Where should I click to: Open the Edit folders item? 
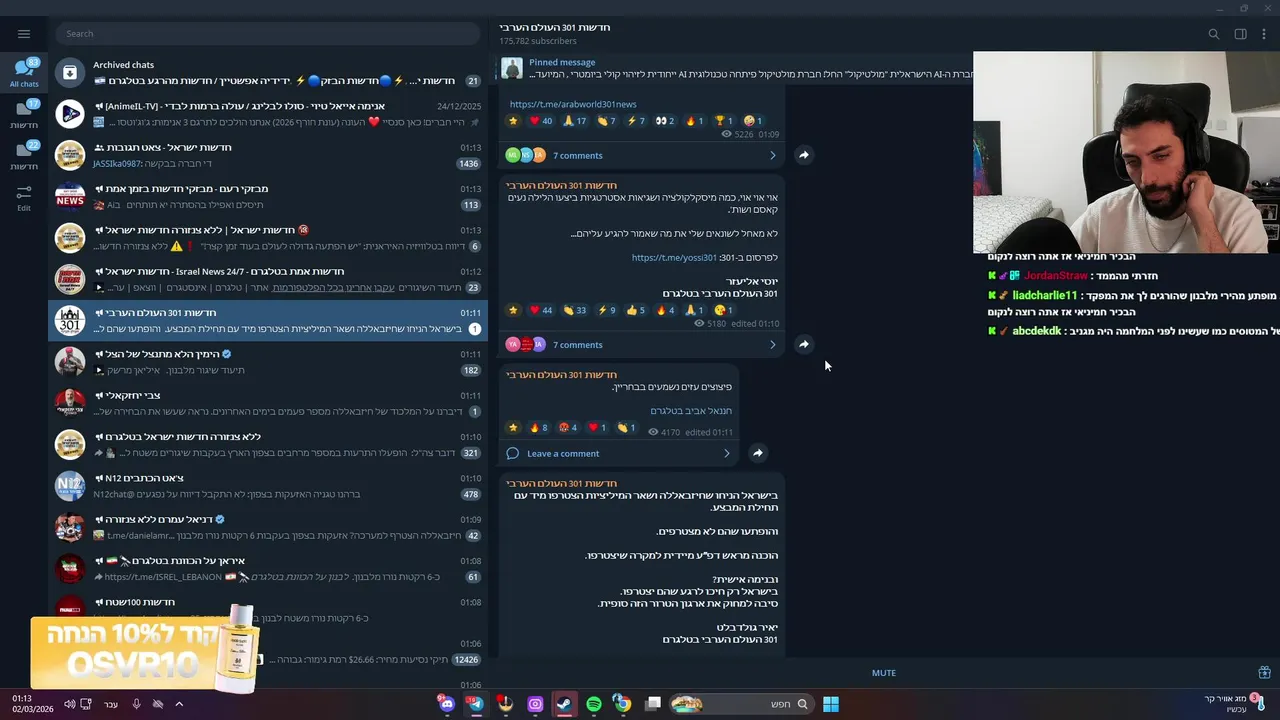point(24,197)
